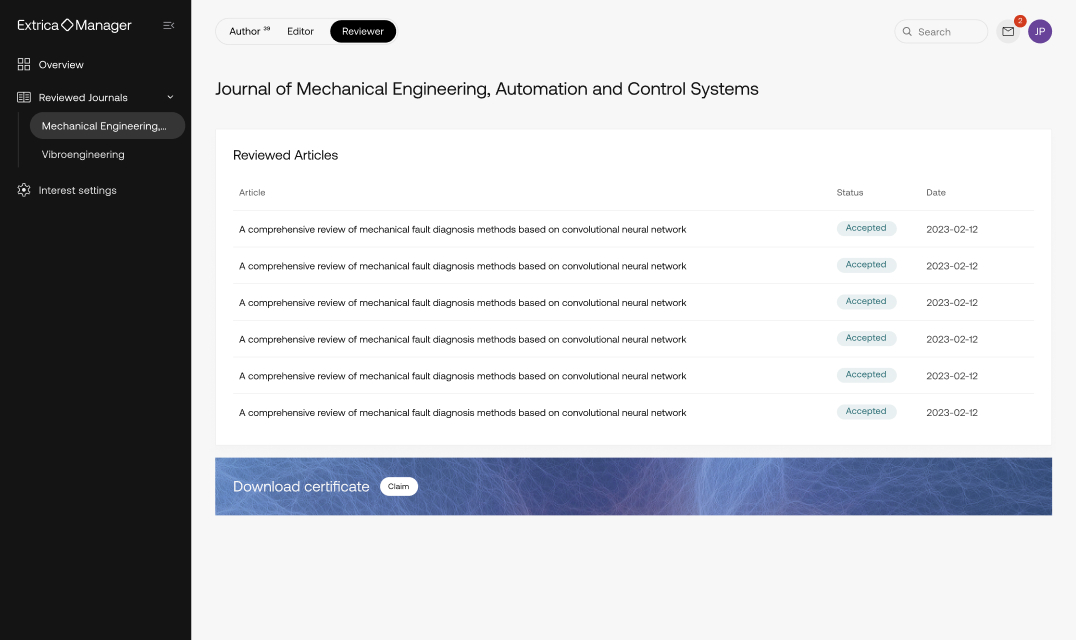Select Vibroengineering journal in sidebar
The height and width of the screenshot is (640, 1076).
(x=83, y=154)
